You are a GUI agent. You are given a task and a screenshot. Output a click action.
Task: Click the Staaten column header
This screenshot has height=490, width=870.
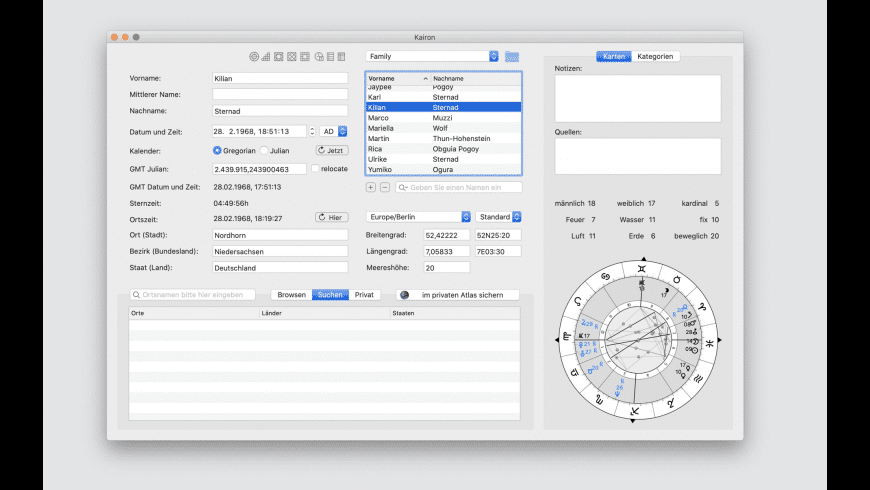coord(456,314)
